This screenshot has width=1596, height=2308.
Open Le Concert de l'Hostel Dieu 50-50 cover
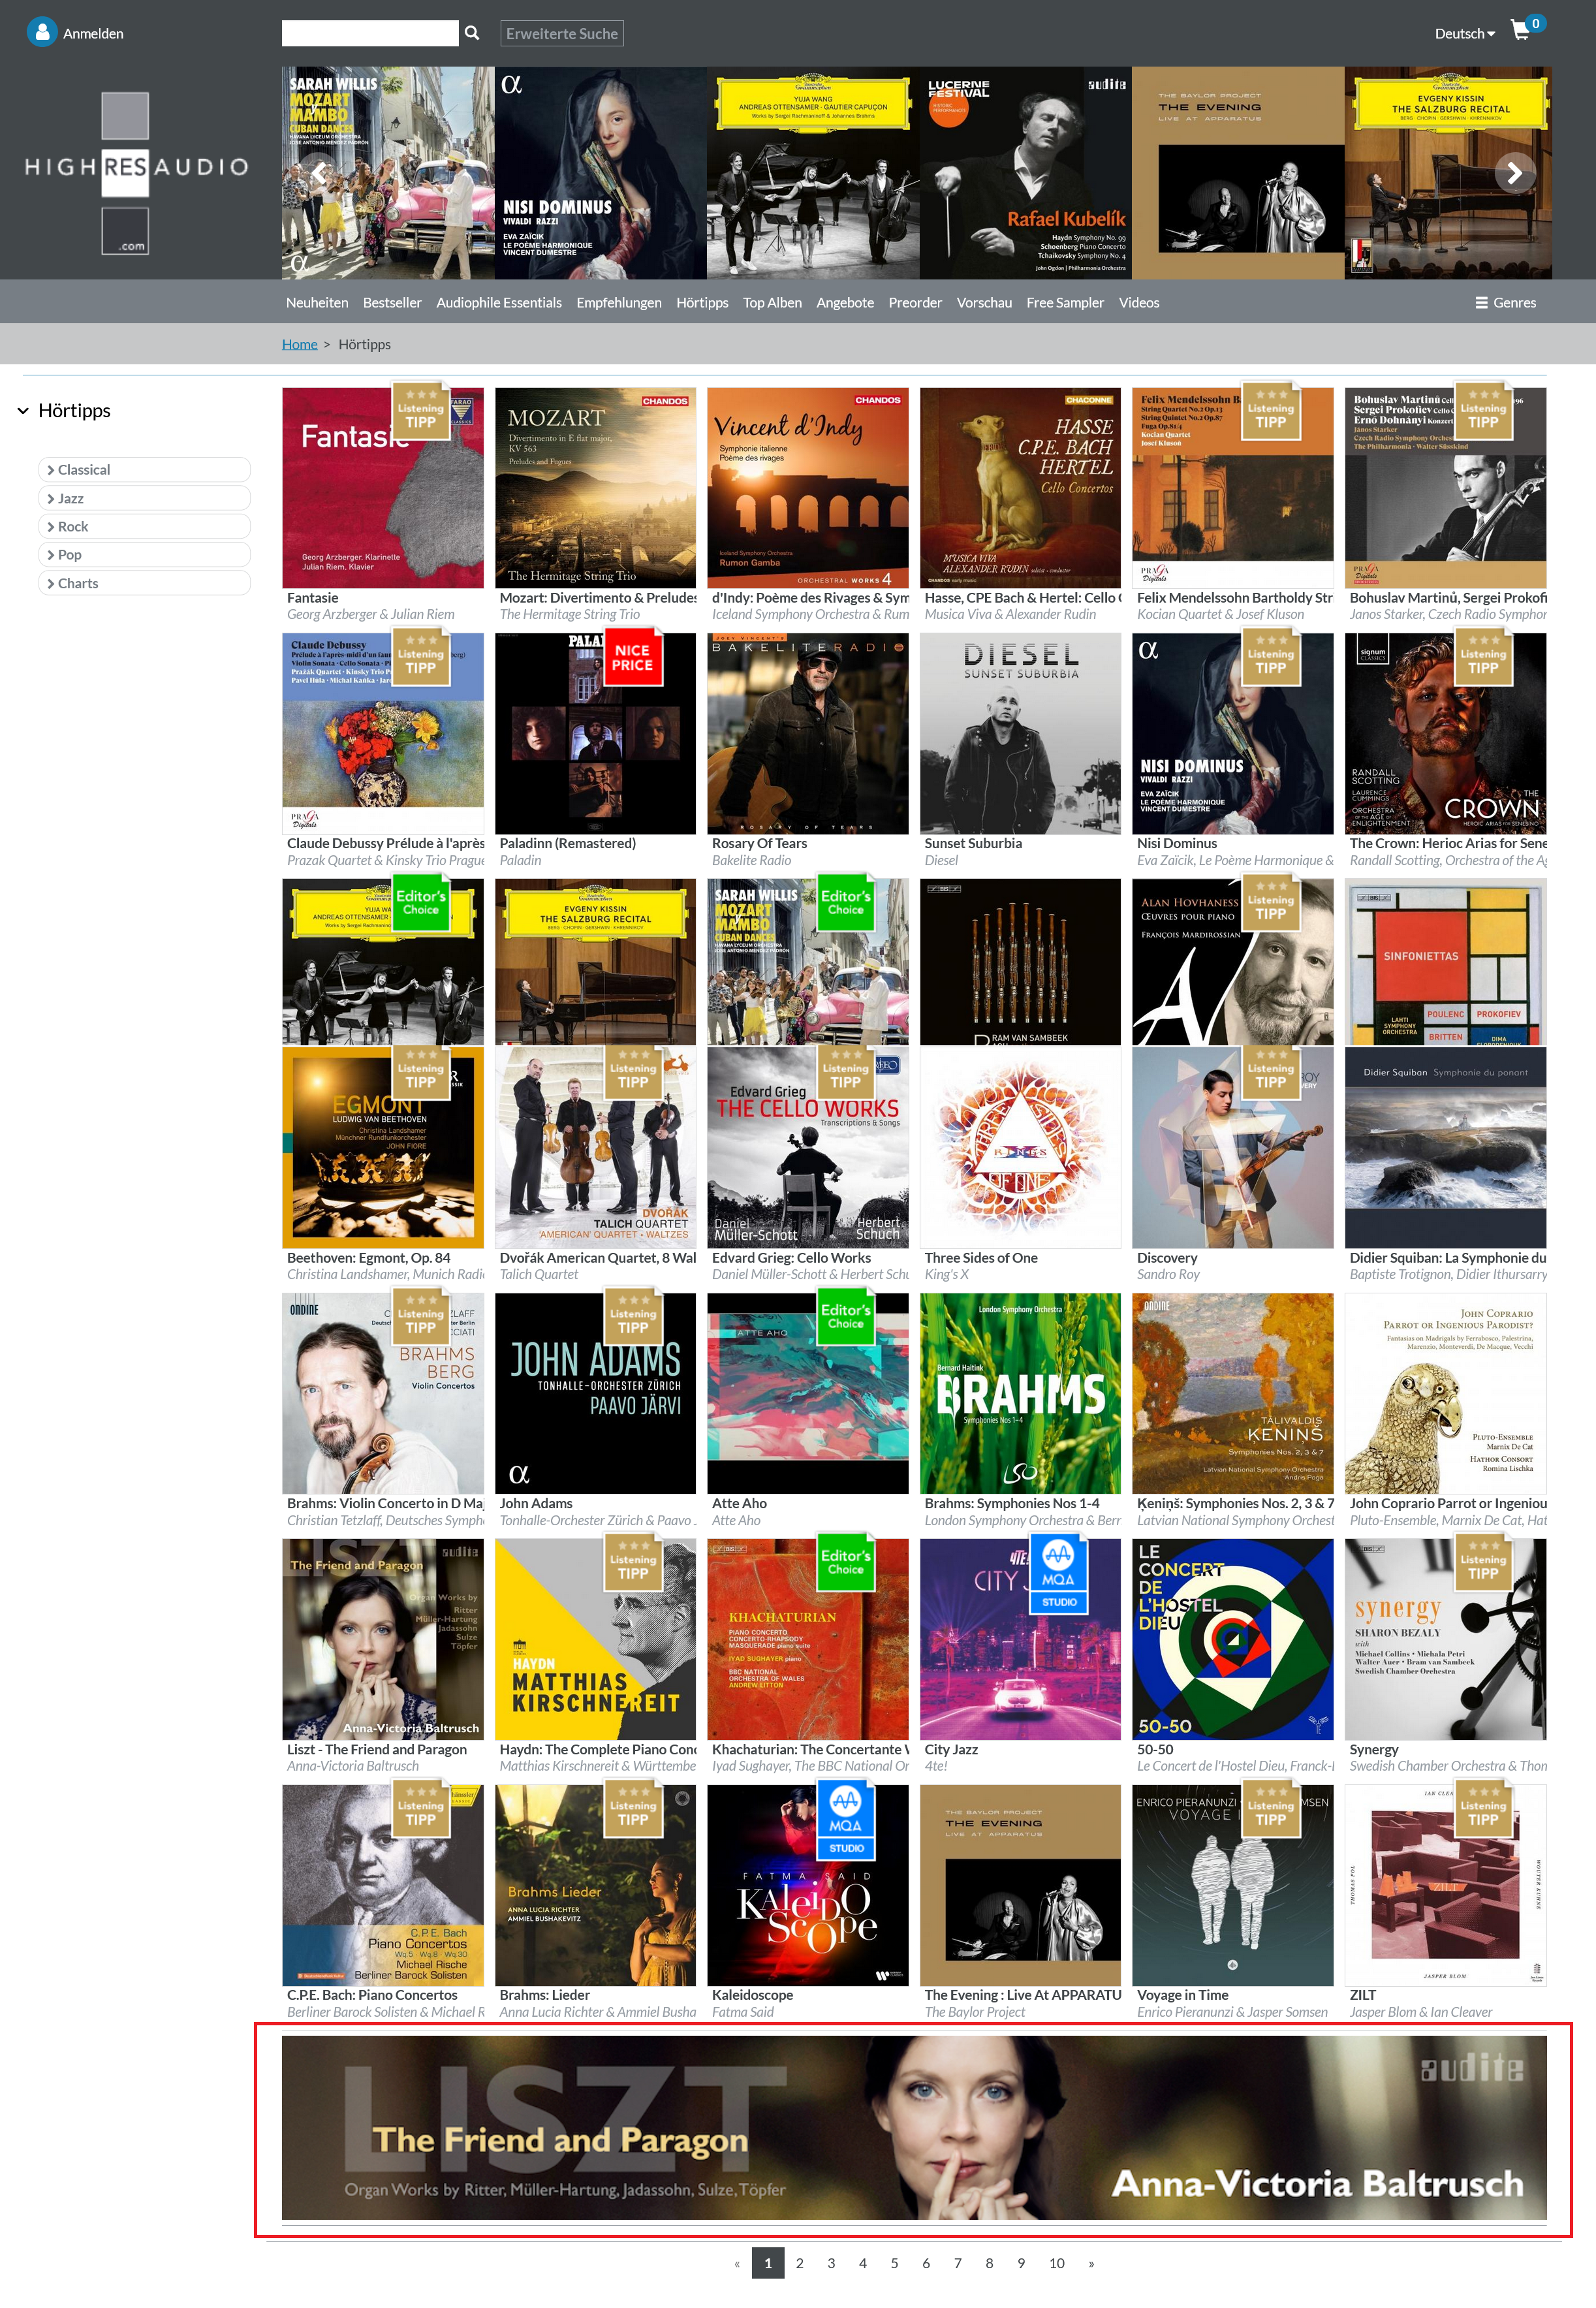1233,1640
